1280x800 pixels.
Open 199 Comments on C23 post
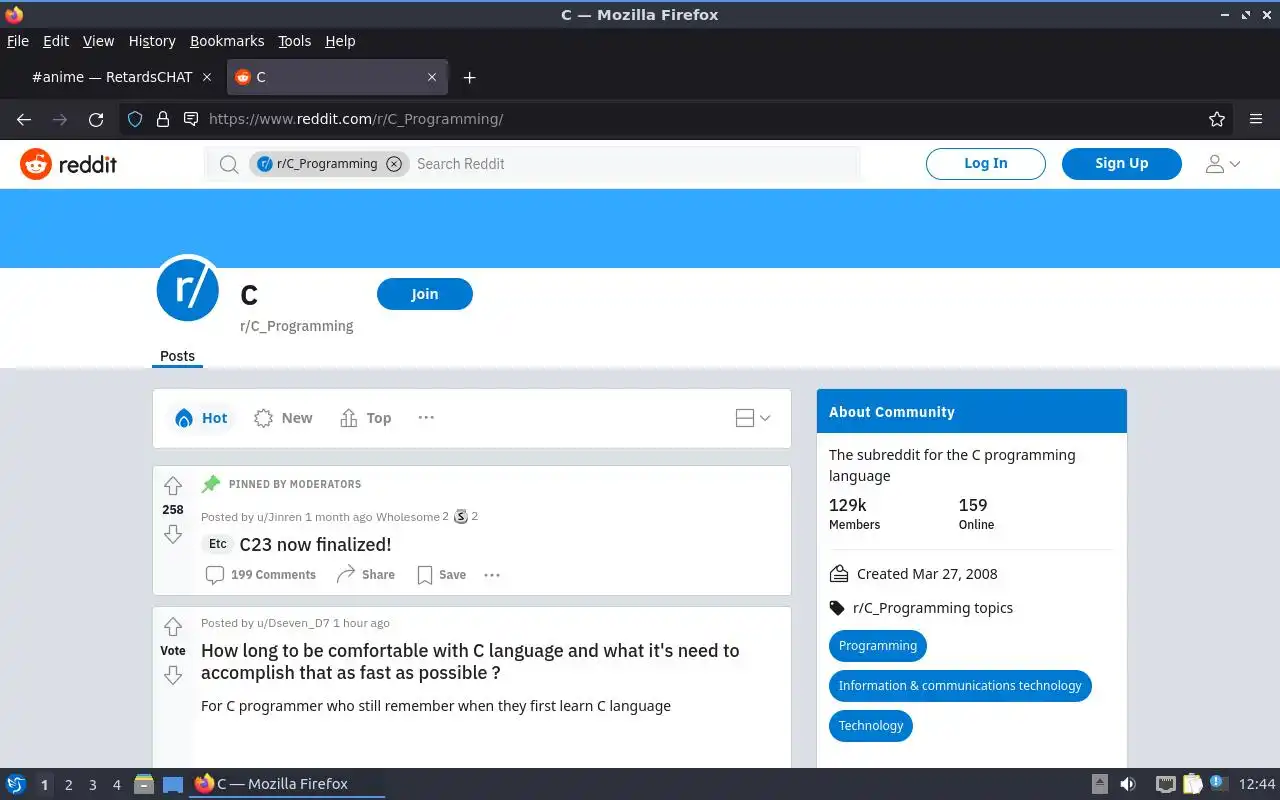(x=260, y=575)
